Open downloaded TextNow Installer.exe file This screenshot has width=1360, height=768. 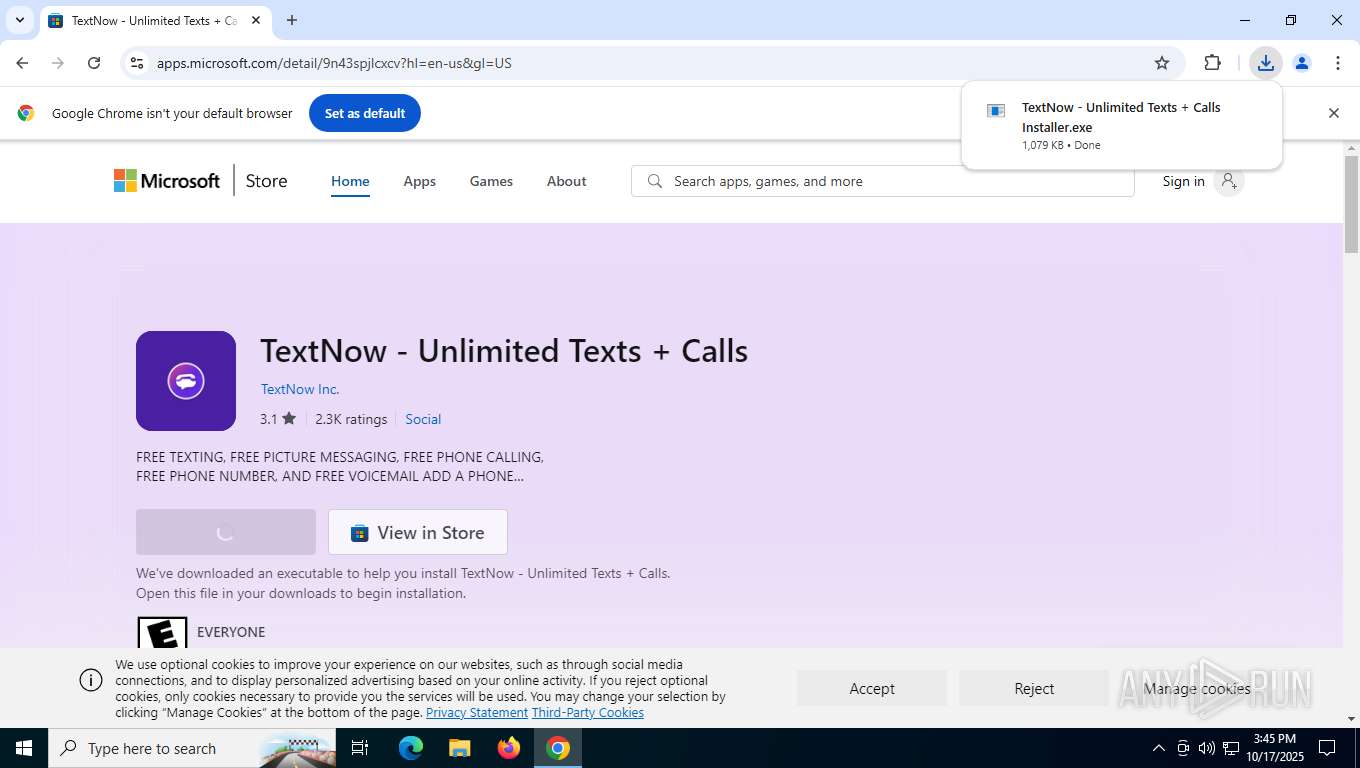click(x=1121, y=125)
